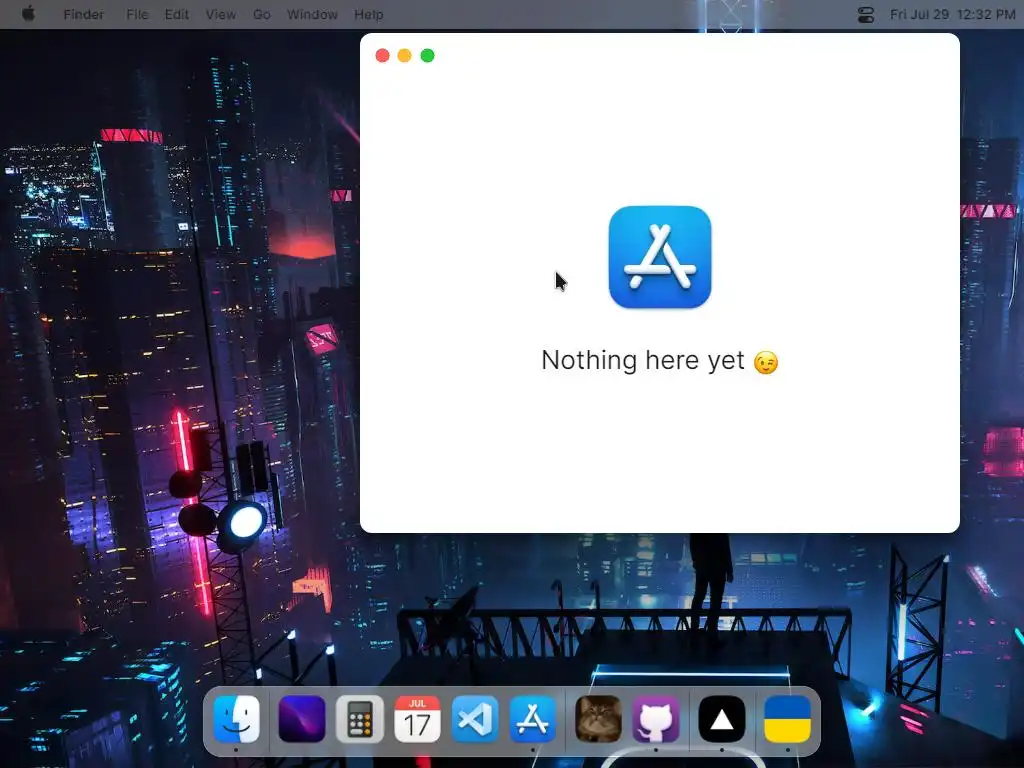Click the large App Store logo in window

pyautogui.click(x=660, y=257)
